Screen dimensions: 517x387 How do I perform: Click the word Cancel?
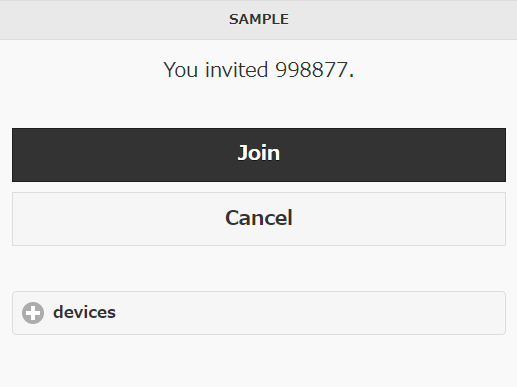(259, 218)
